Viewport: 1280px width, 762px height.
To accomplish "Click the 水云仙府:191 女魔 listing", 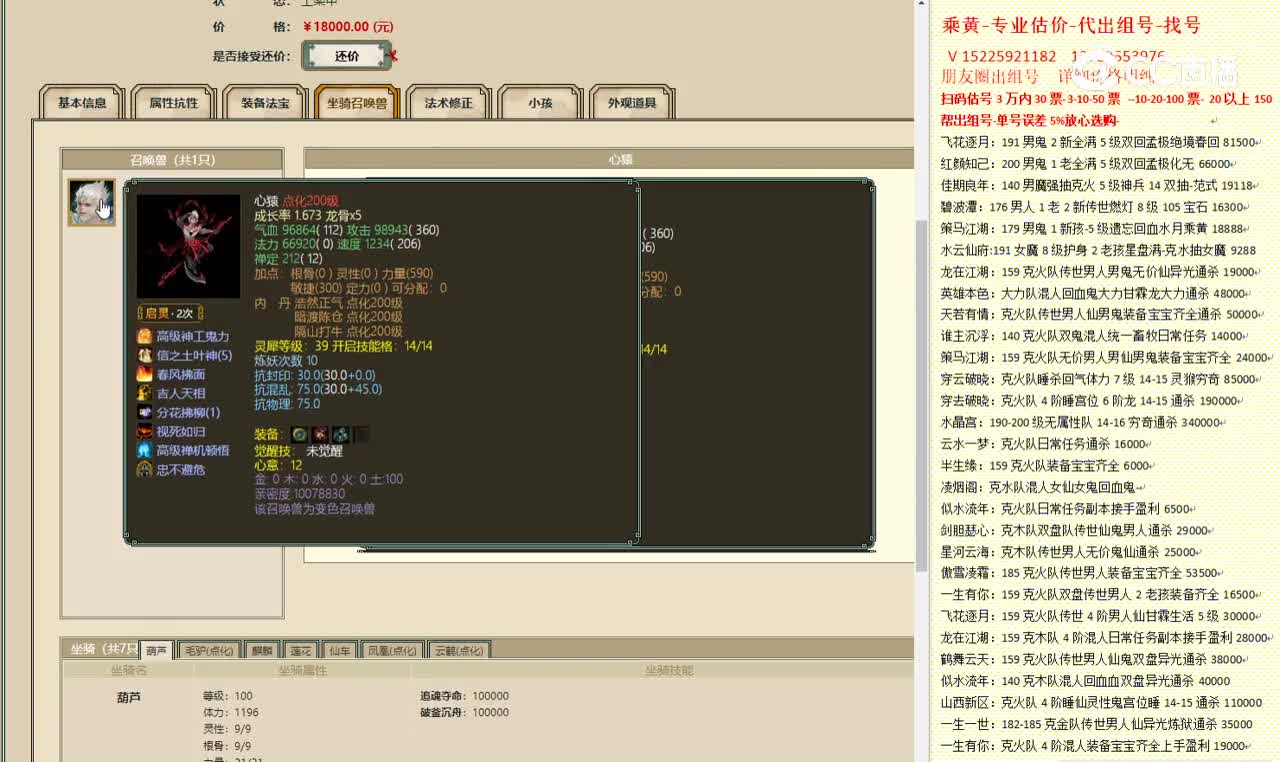I will [1098, 250].
